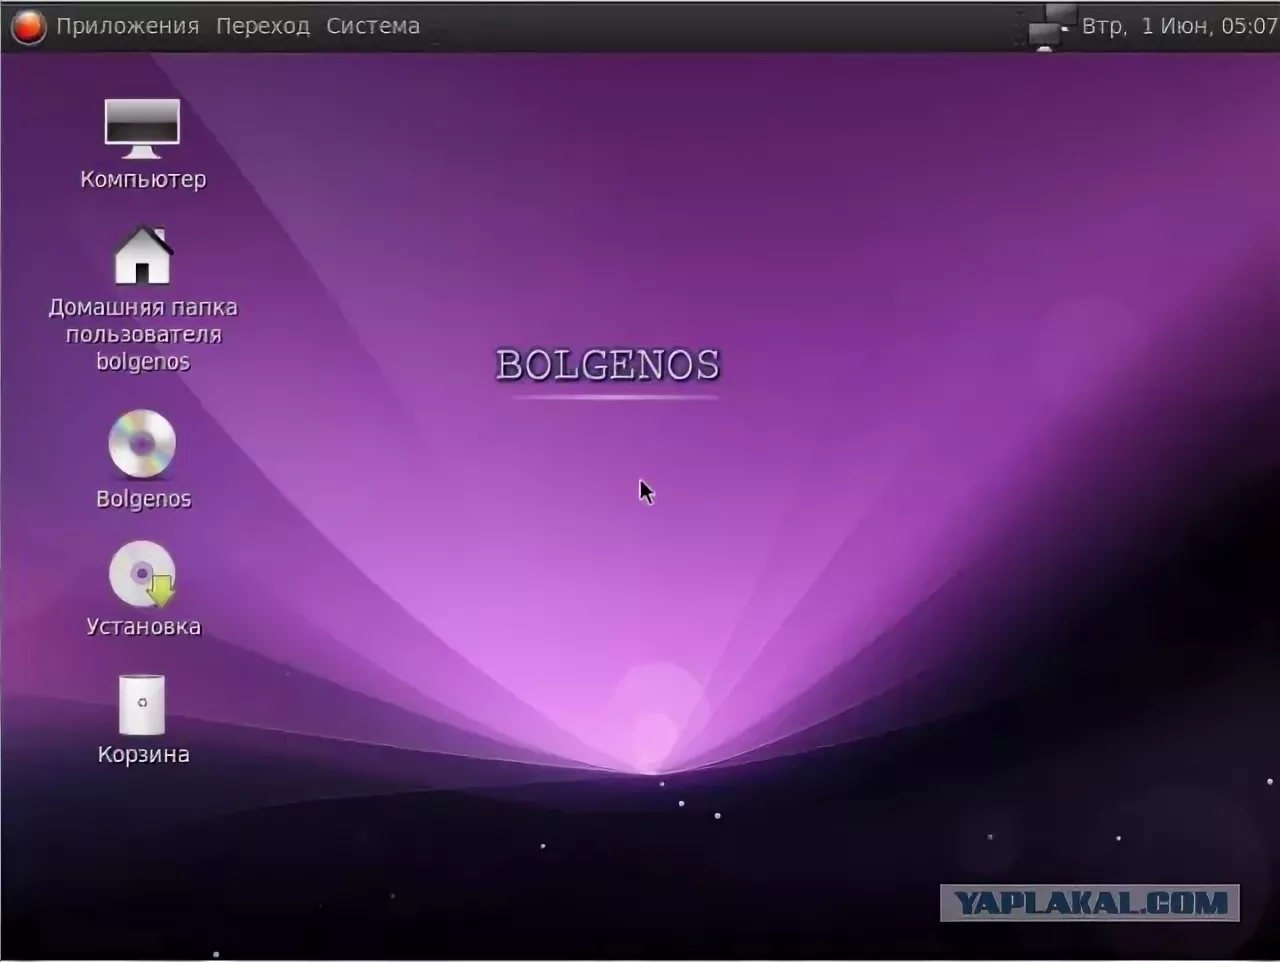This screenshot has width=1280, height=962.
Task: Select the Домашняя папка пользователя bolgenos label
Action: point(143,334)
